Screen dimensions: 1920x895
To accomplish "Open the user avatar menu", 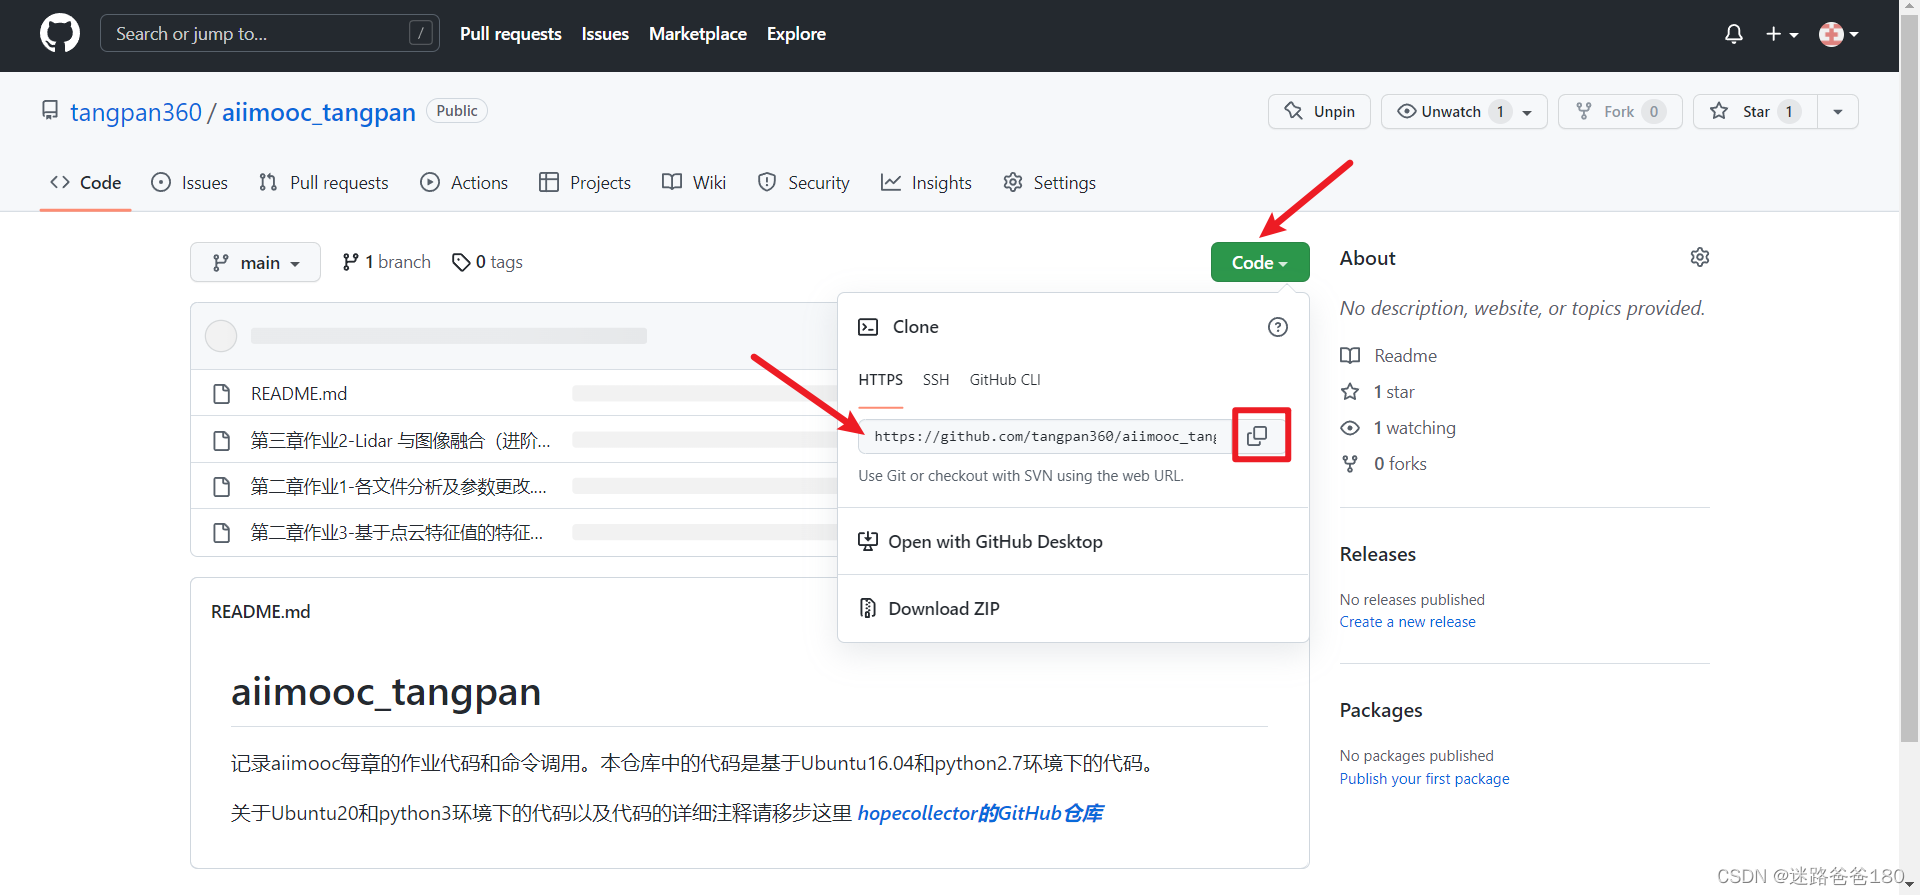I will [1838, 34].
